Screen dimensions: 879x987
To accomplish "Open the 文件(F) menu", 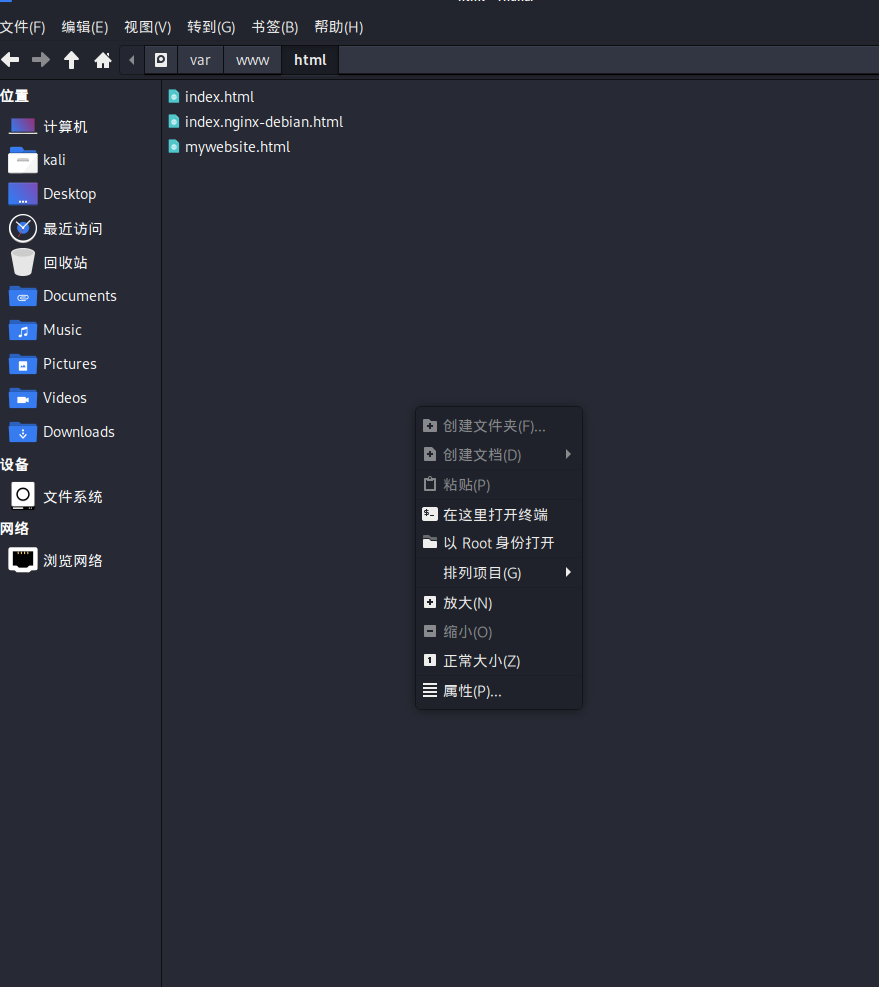I will tap(23, 27).
